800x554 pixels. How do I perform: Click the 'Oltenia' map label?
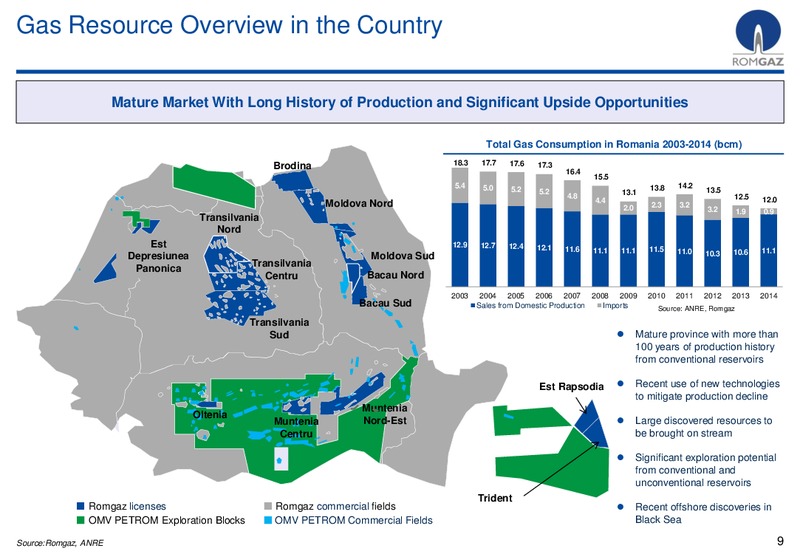click(x=210, y=414)
